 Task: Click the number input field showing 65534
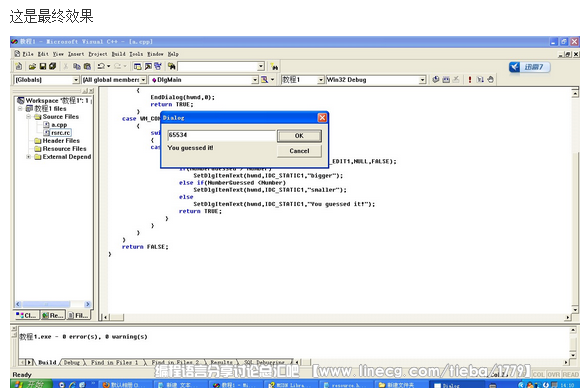pyautogui.click(x=222, y=135)
